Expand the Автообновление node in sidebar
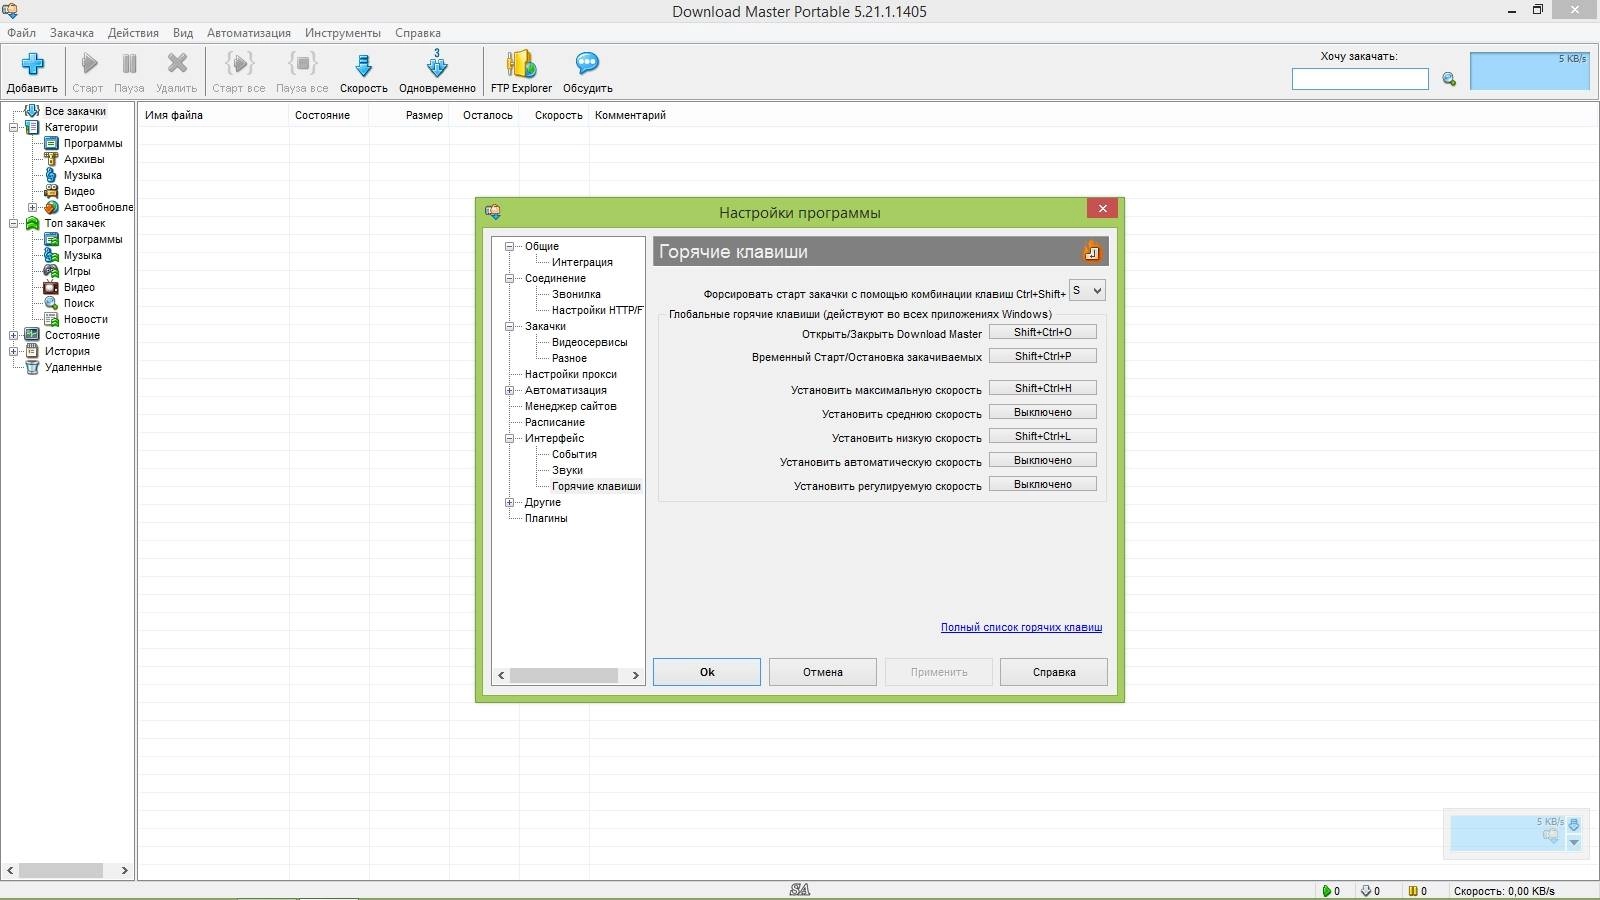 (x=32, y=207)
